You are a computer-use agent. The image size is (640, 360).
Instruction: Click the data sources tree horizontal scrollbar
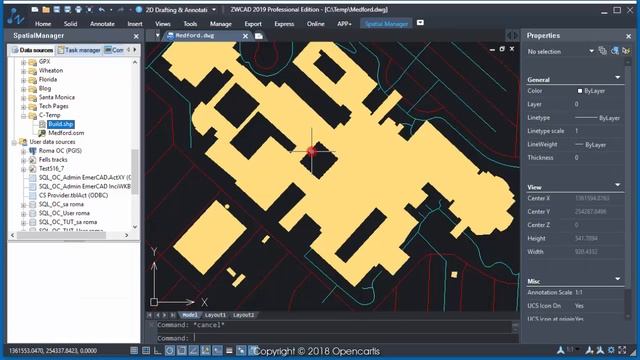61,236
